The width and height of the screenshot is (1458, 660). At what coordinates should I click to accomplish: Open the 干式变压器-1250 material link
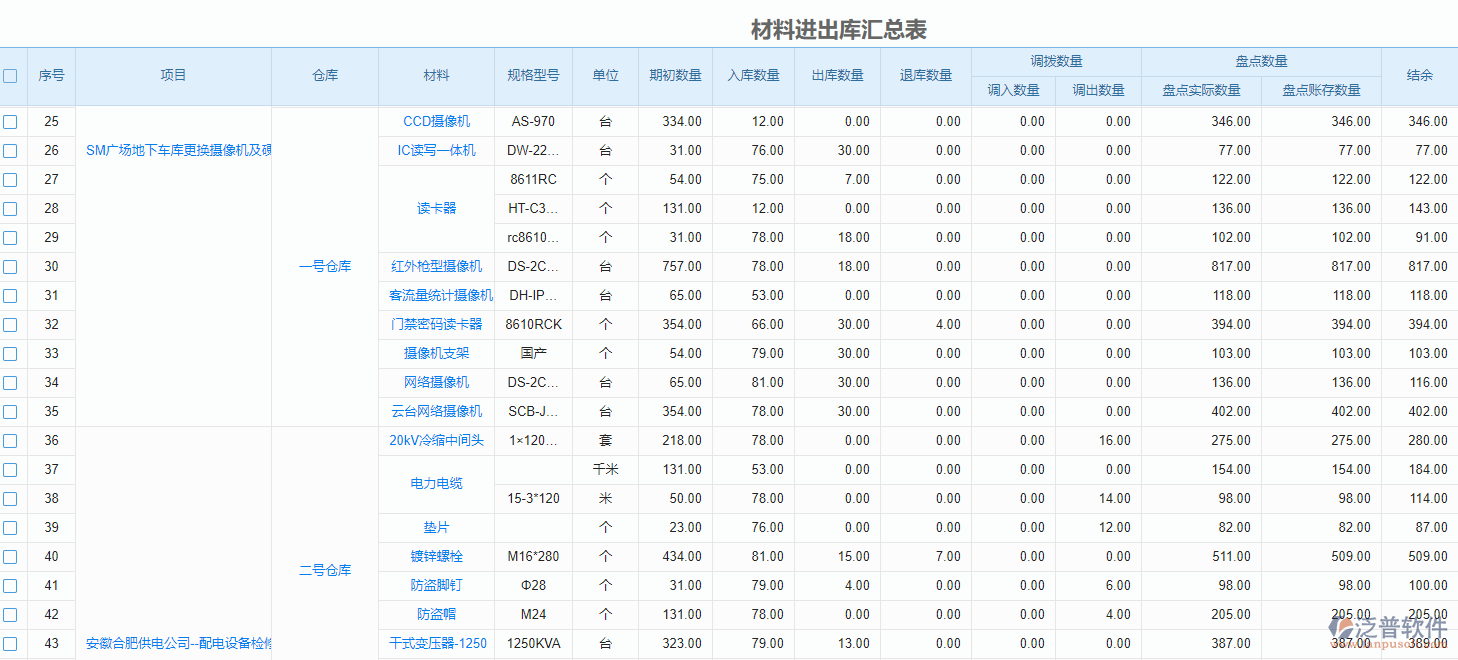436,644
